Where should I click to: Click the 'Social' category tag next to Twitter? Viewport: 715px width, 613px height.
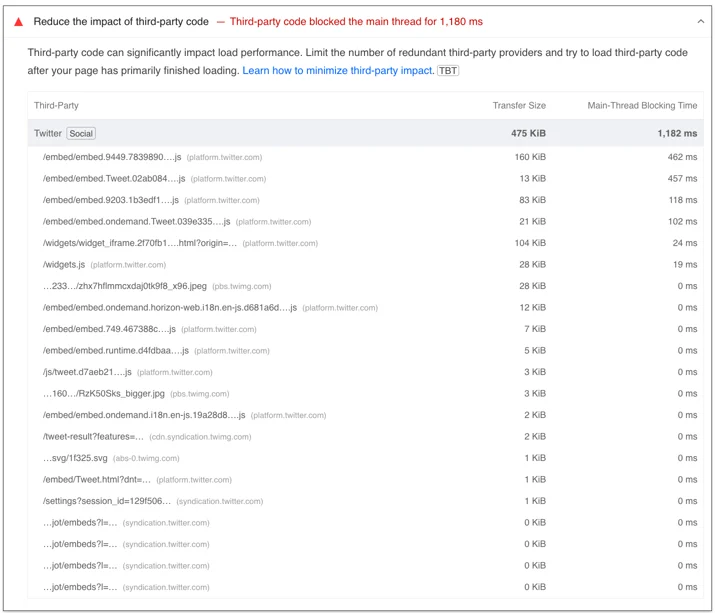tap(81, 134)
